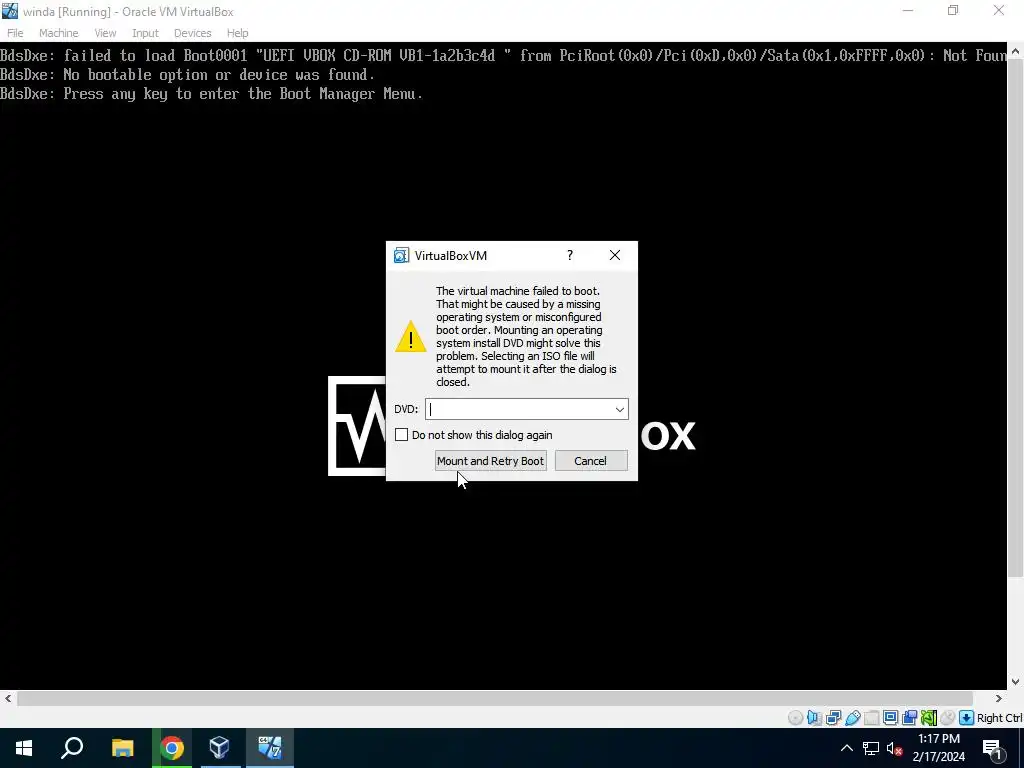Open the Devices menu
Viewport: 1024px width, 768px height.
(193, 33)
